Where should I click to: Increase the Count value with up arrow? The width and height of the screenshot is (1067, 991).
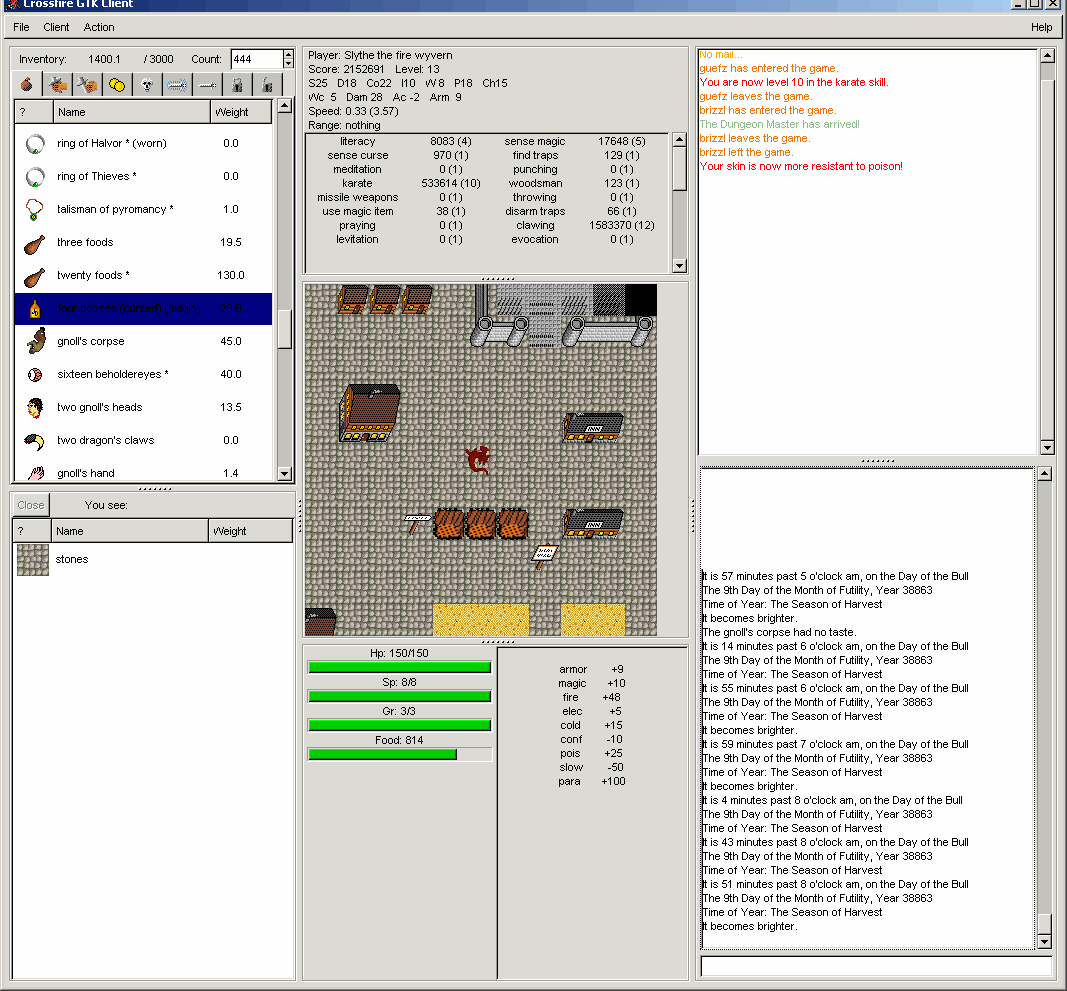[288, 54]
